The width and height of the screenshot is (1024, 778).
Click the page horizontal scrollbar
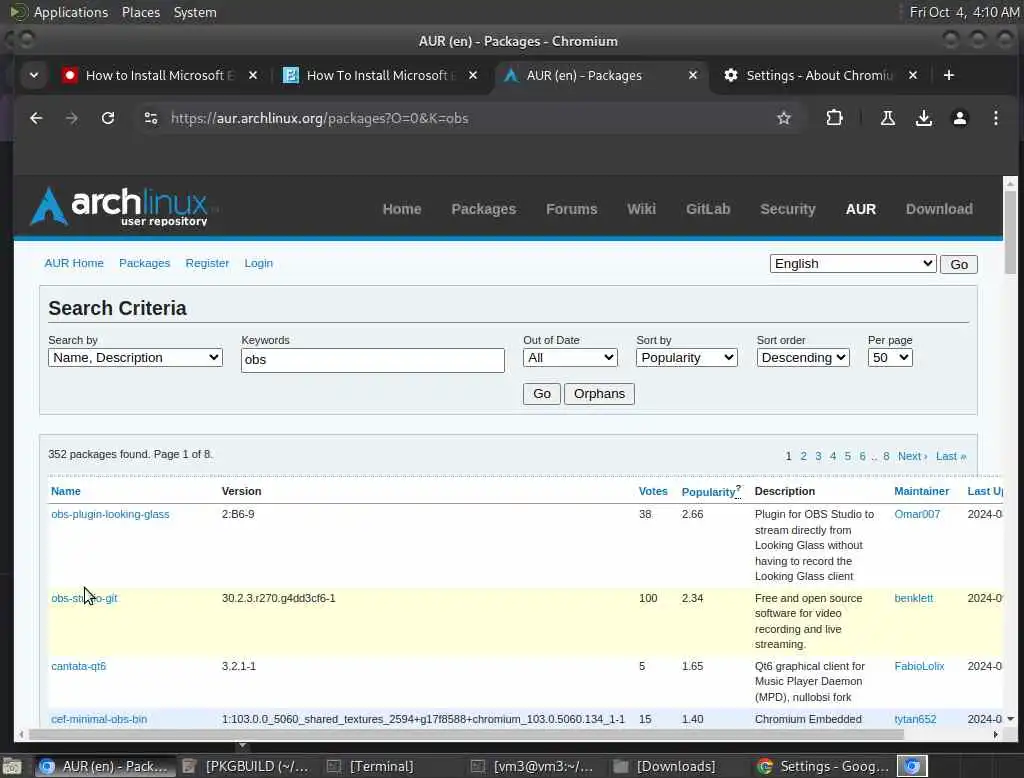pyautogui.click(x=466, y=734)
